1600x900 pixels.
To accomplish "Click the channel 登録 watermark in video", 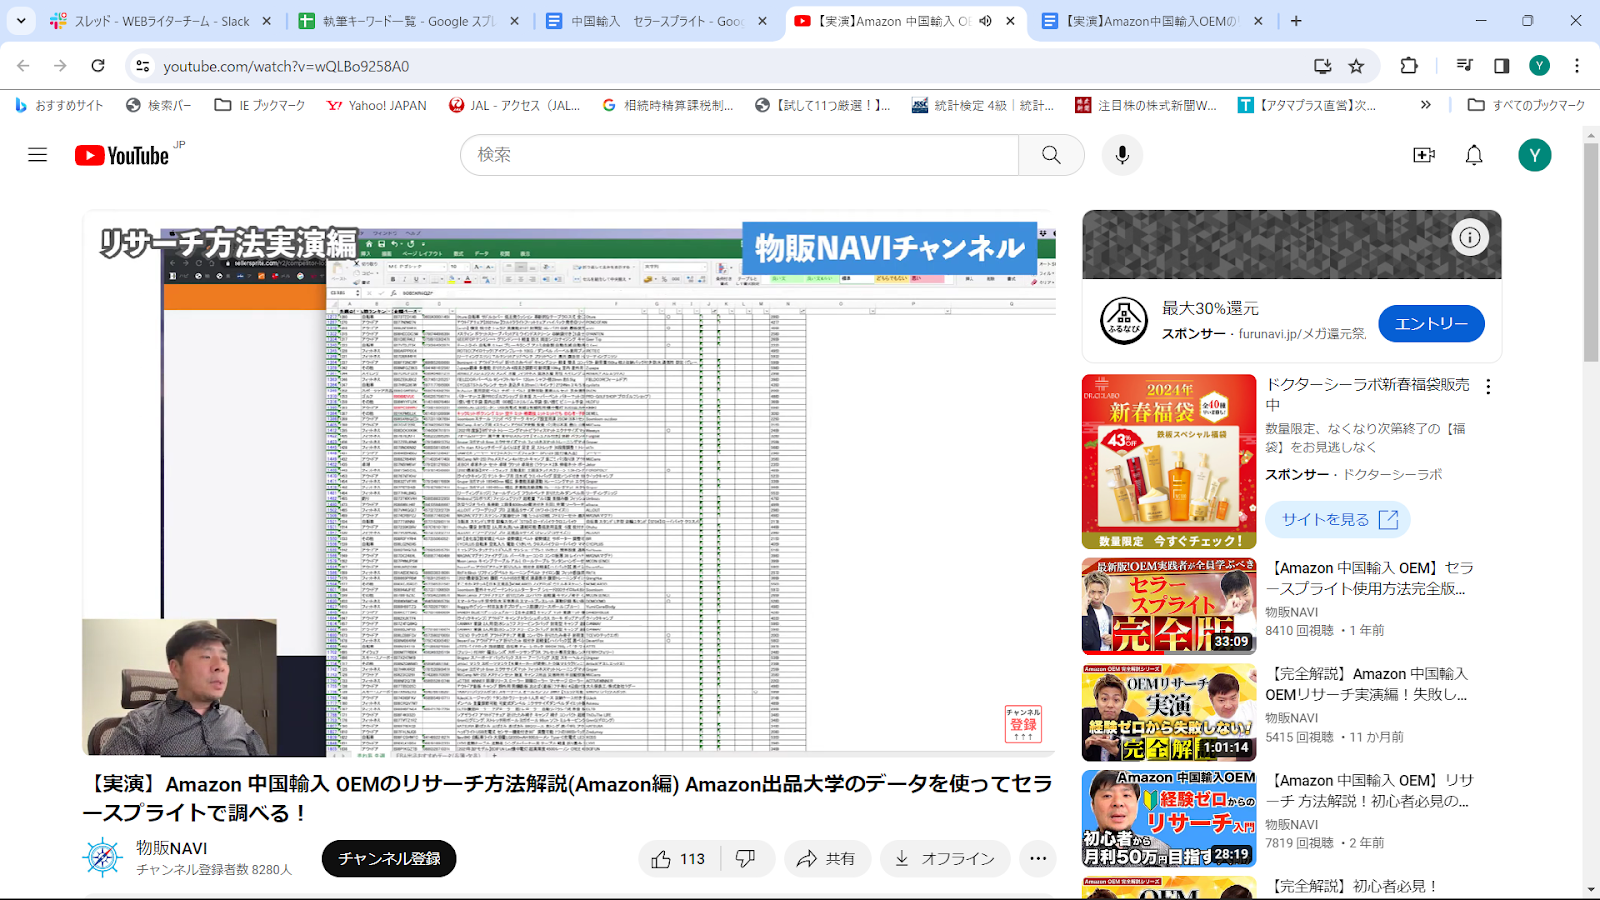I will [x=1023, y=724].
